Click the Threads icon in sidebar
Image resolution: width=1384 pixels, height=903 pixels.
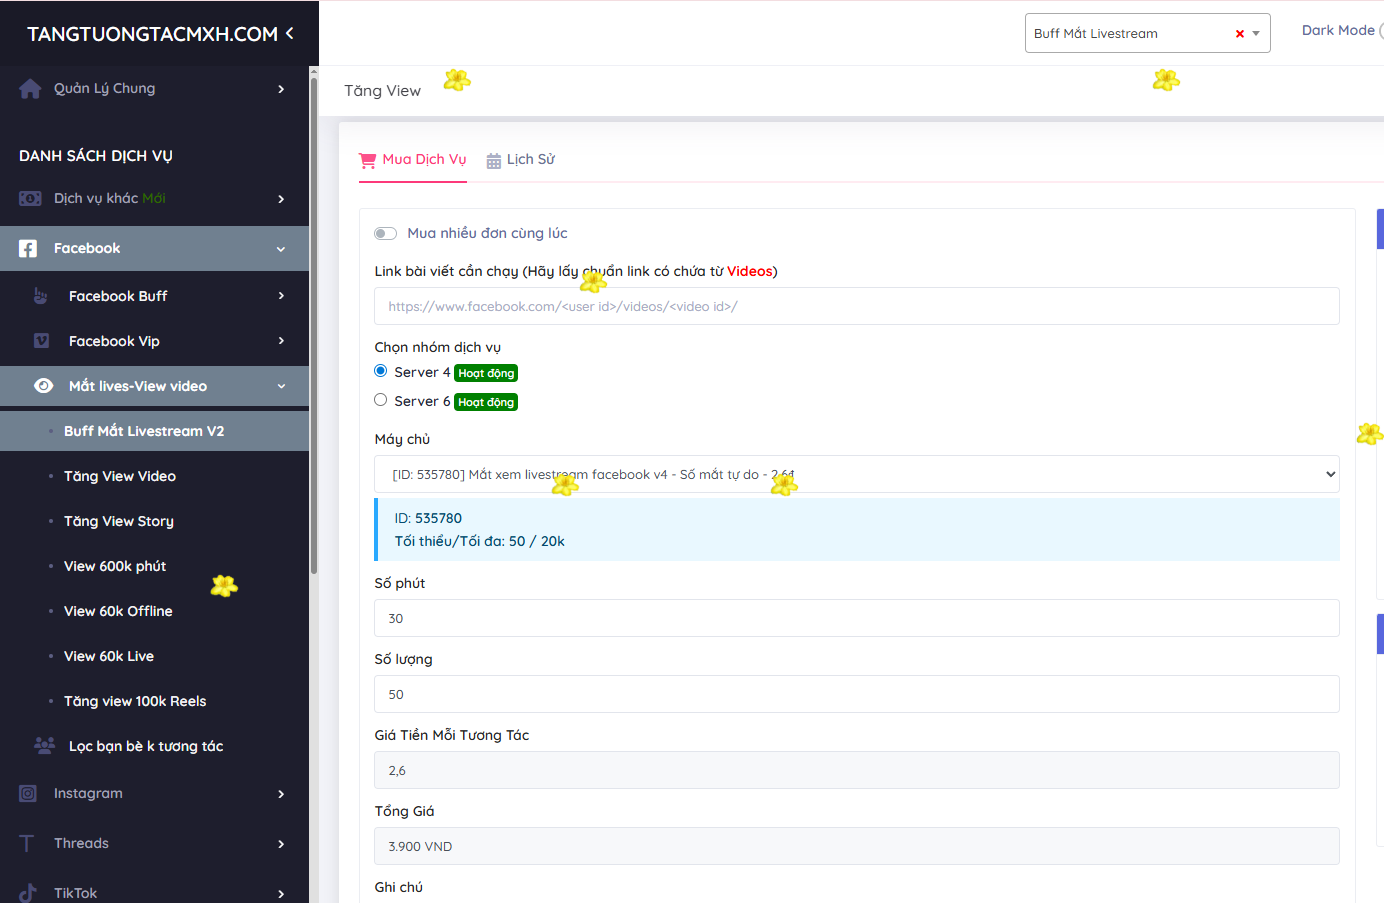pyautogui.click(x=27, y=844)
